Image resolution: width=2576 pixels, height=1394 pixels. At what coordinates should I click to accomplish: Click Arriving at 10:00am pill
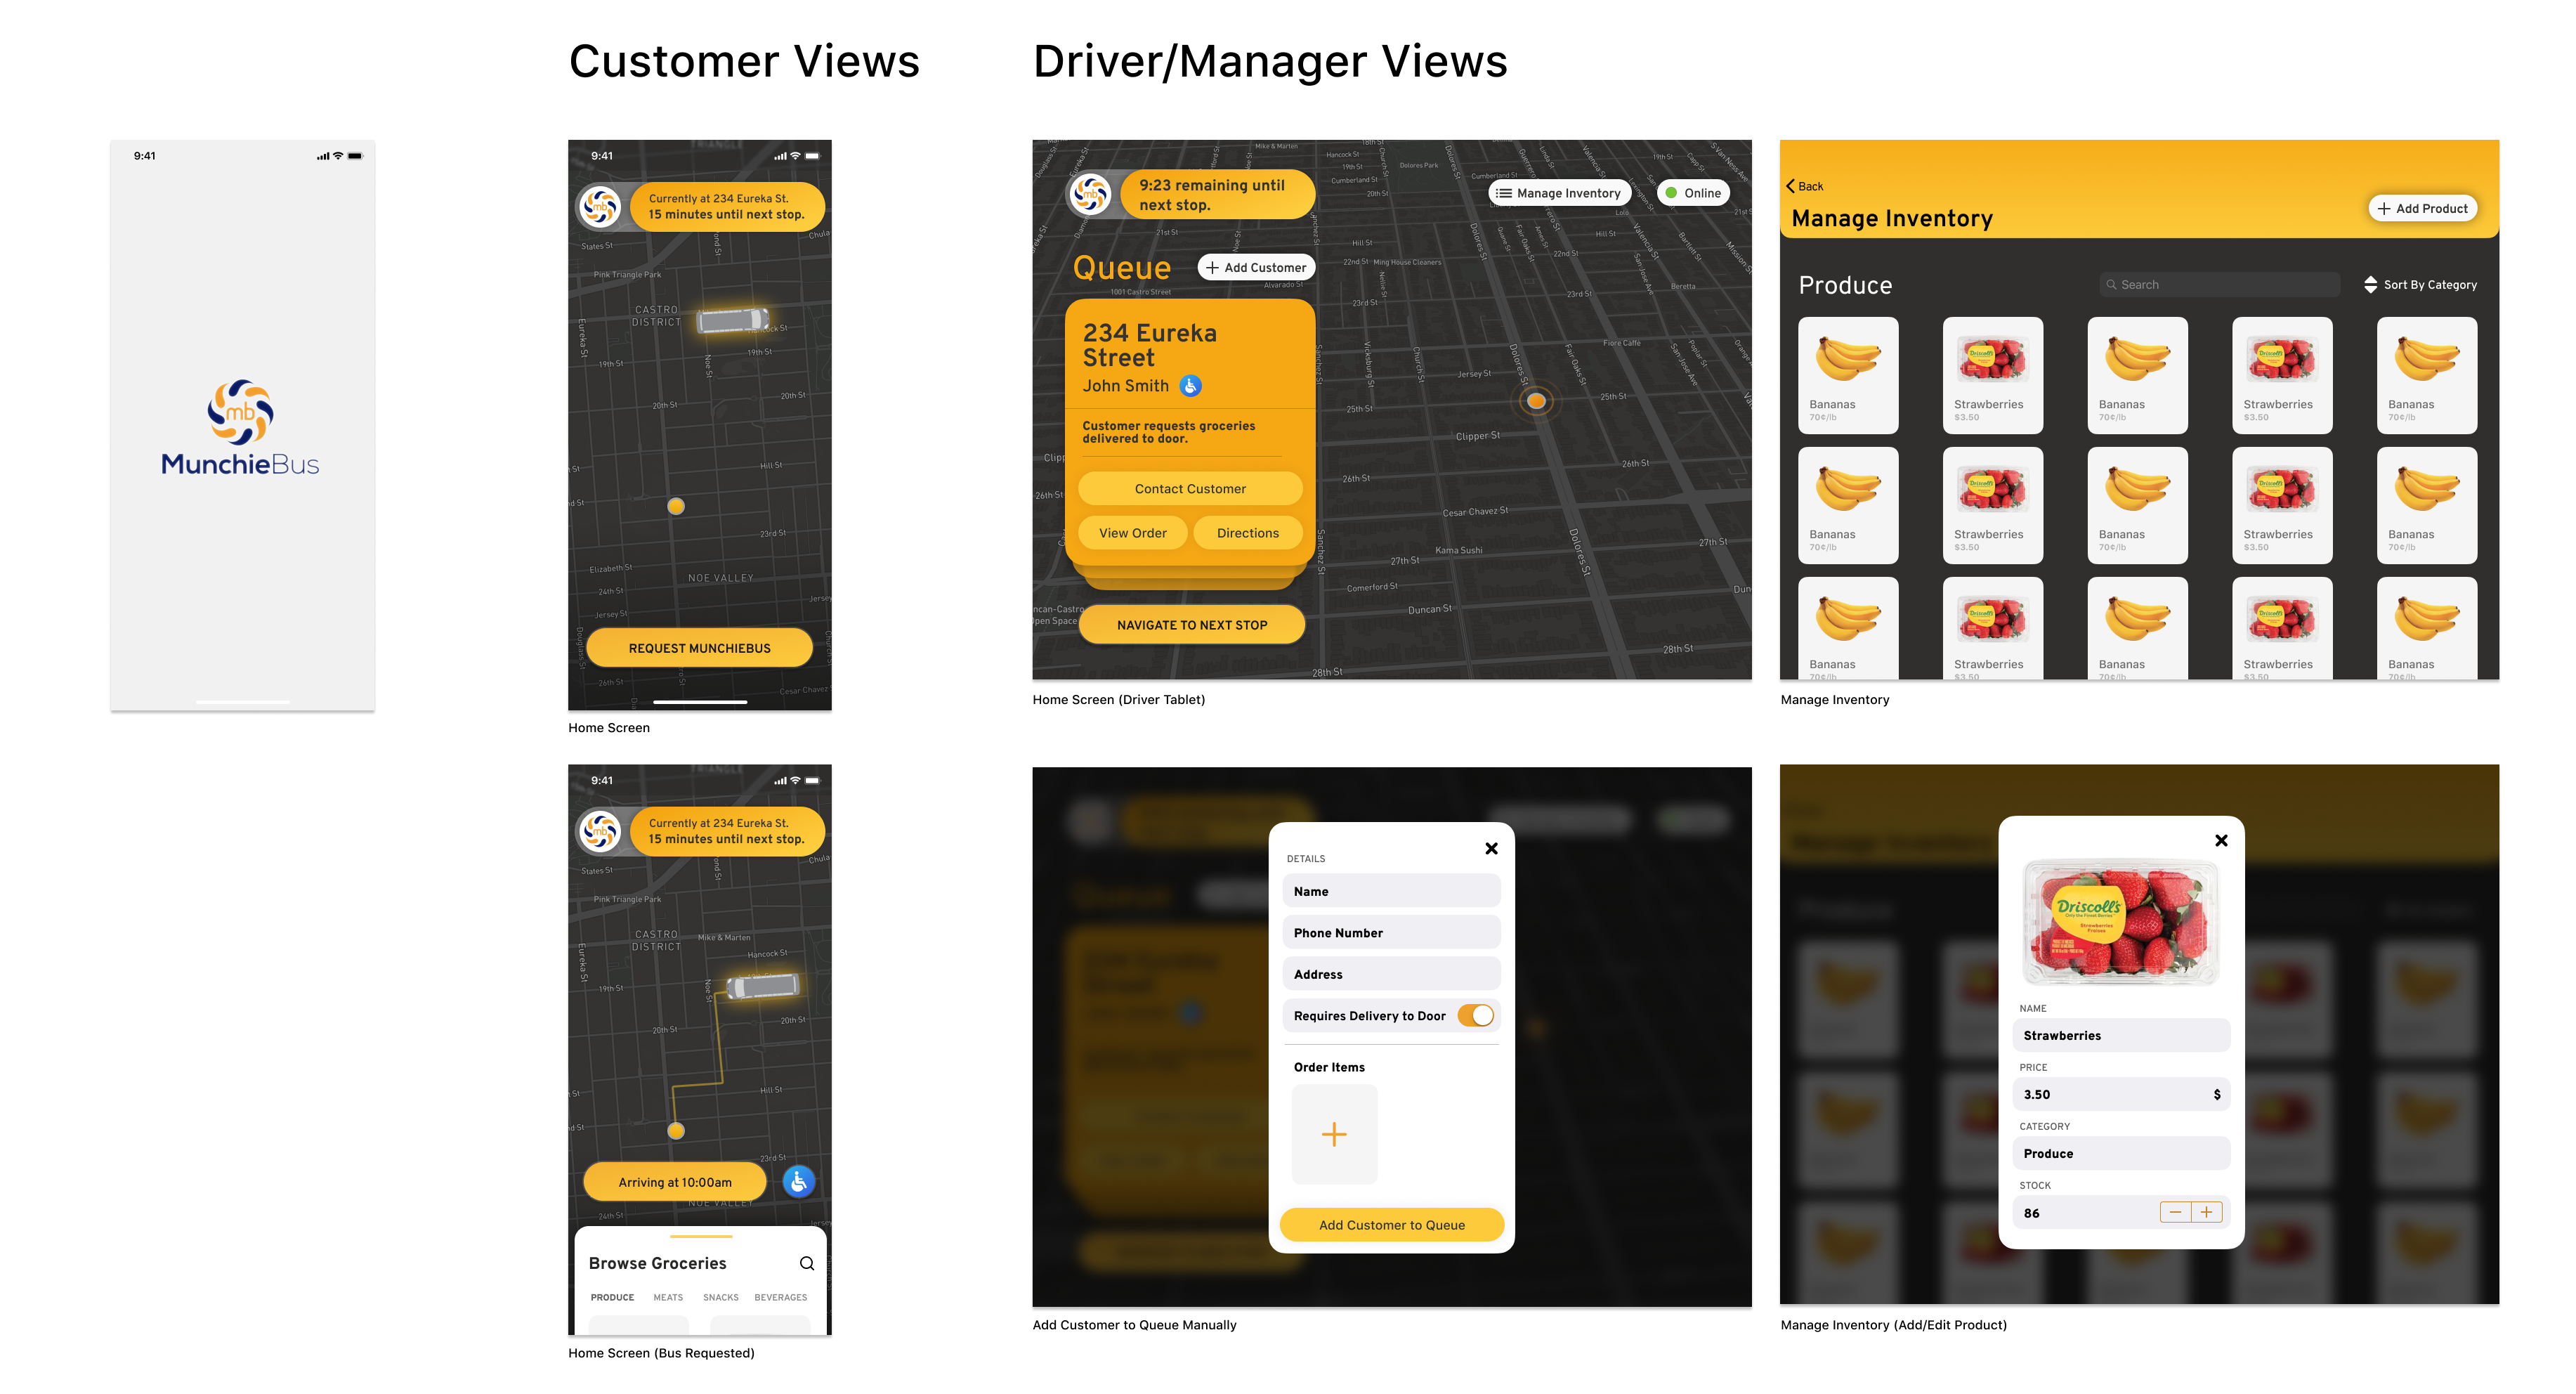pyautogui.click(x=675, y=1182)
